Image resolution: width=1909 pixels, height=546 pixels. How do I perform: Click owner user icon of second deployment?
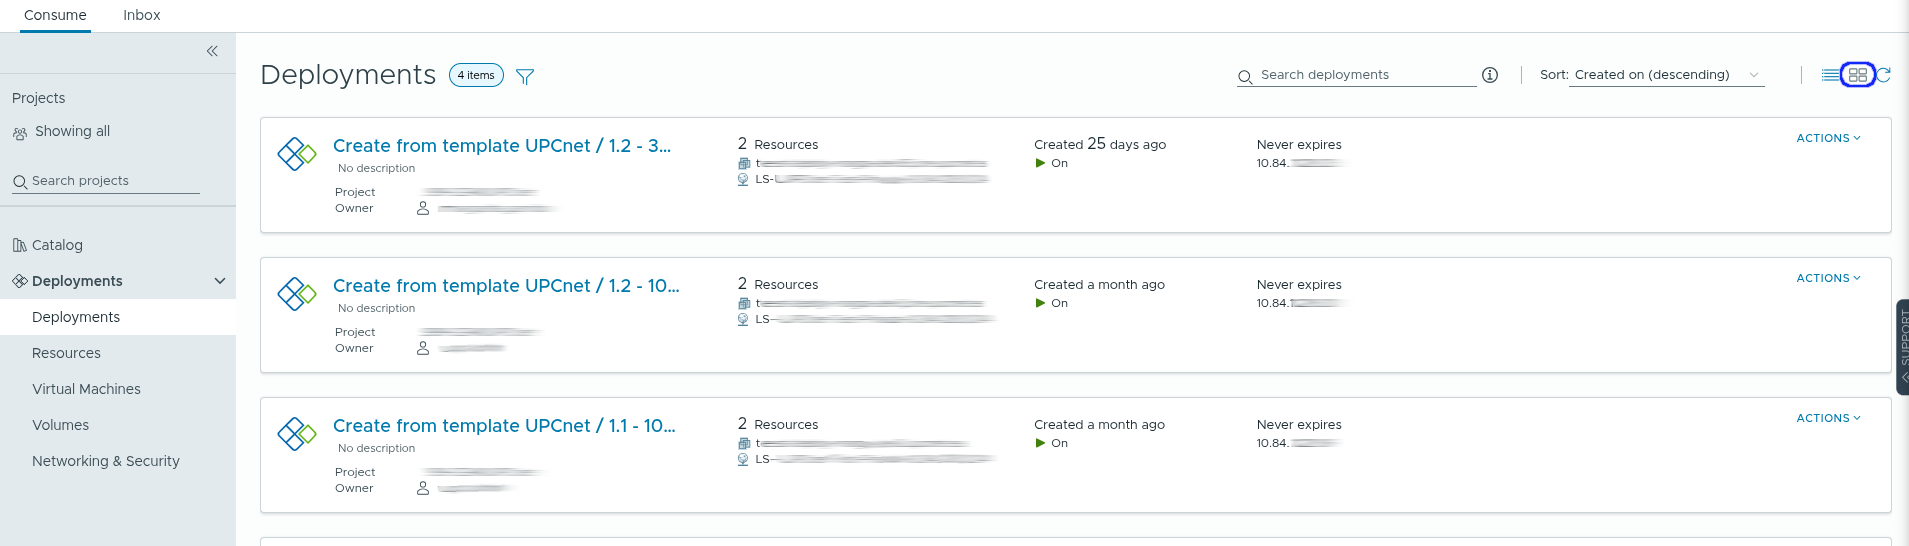point(423,348)
